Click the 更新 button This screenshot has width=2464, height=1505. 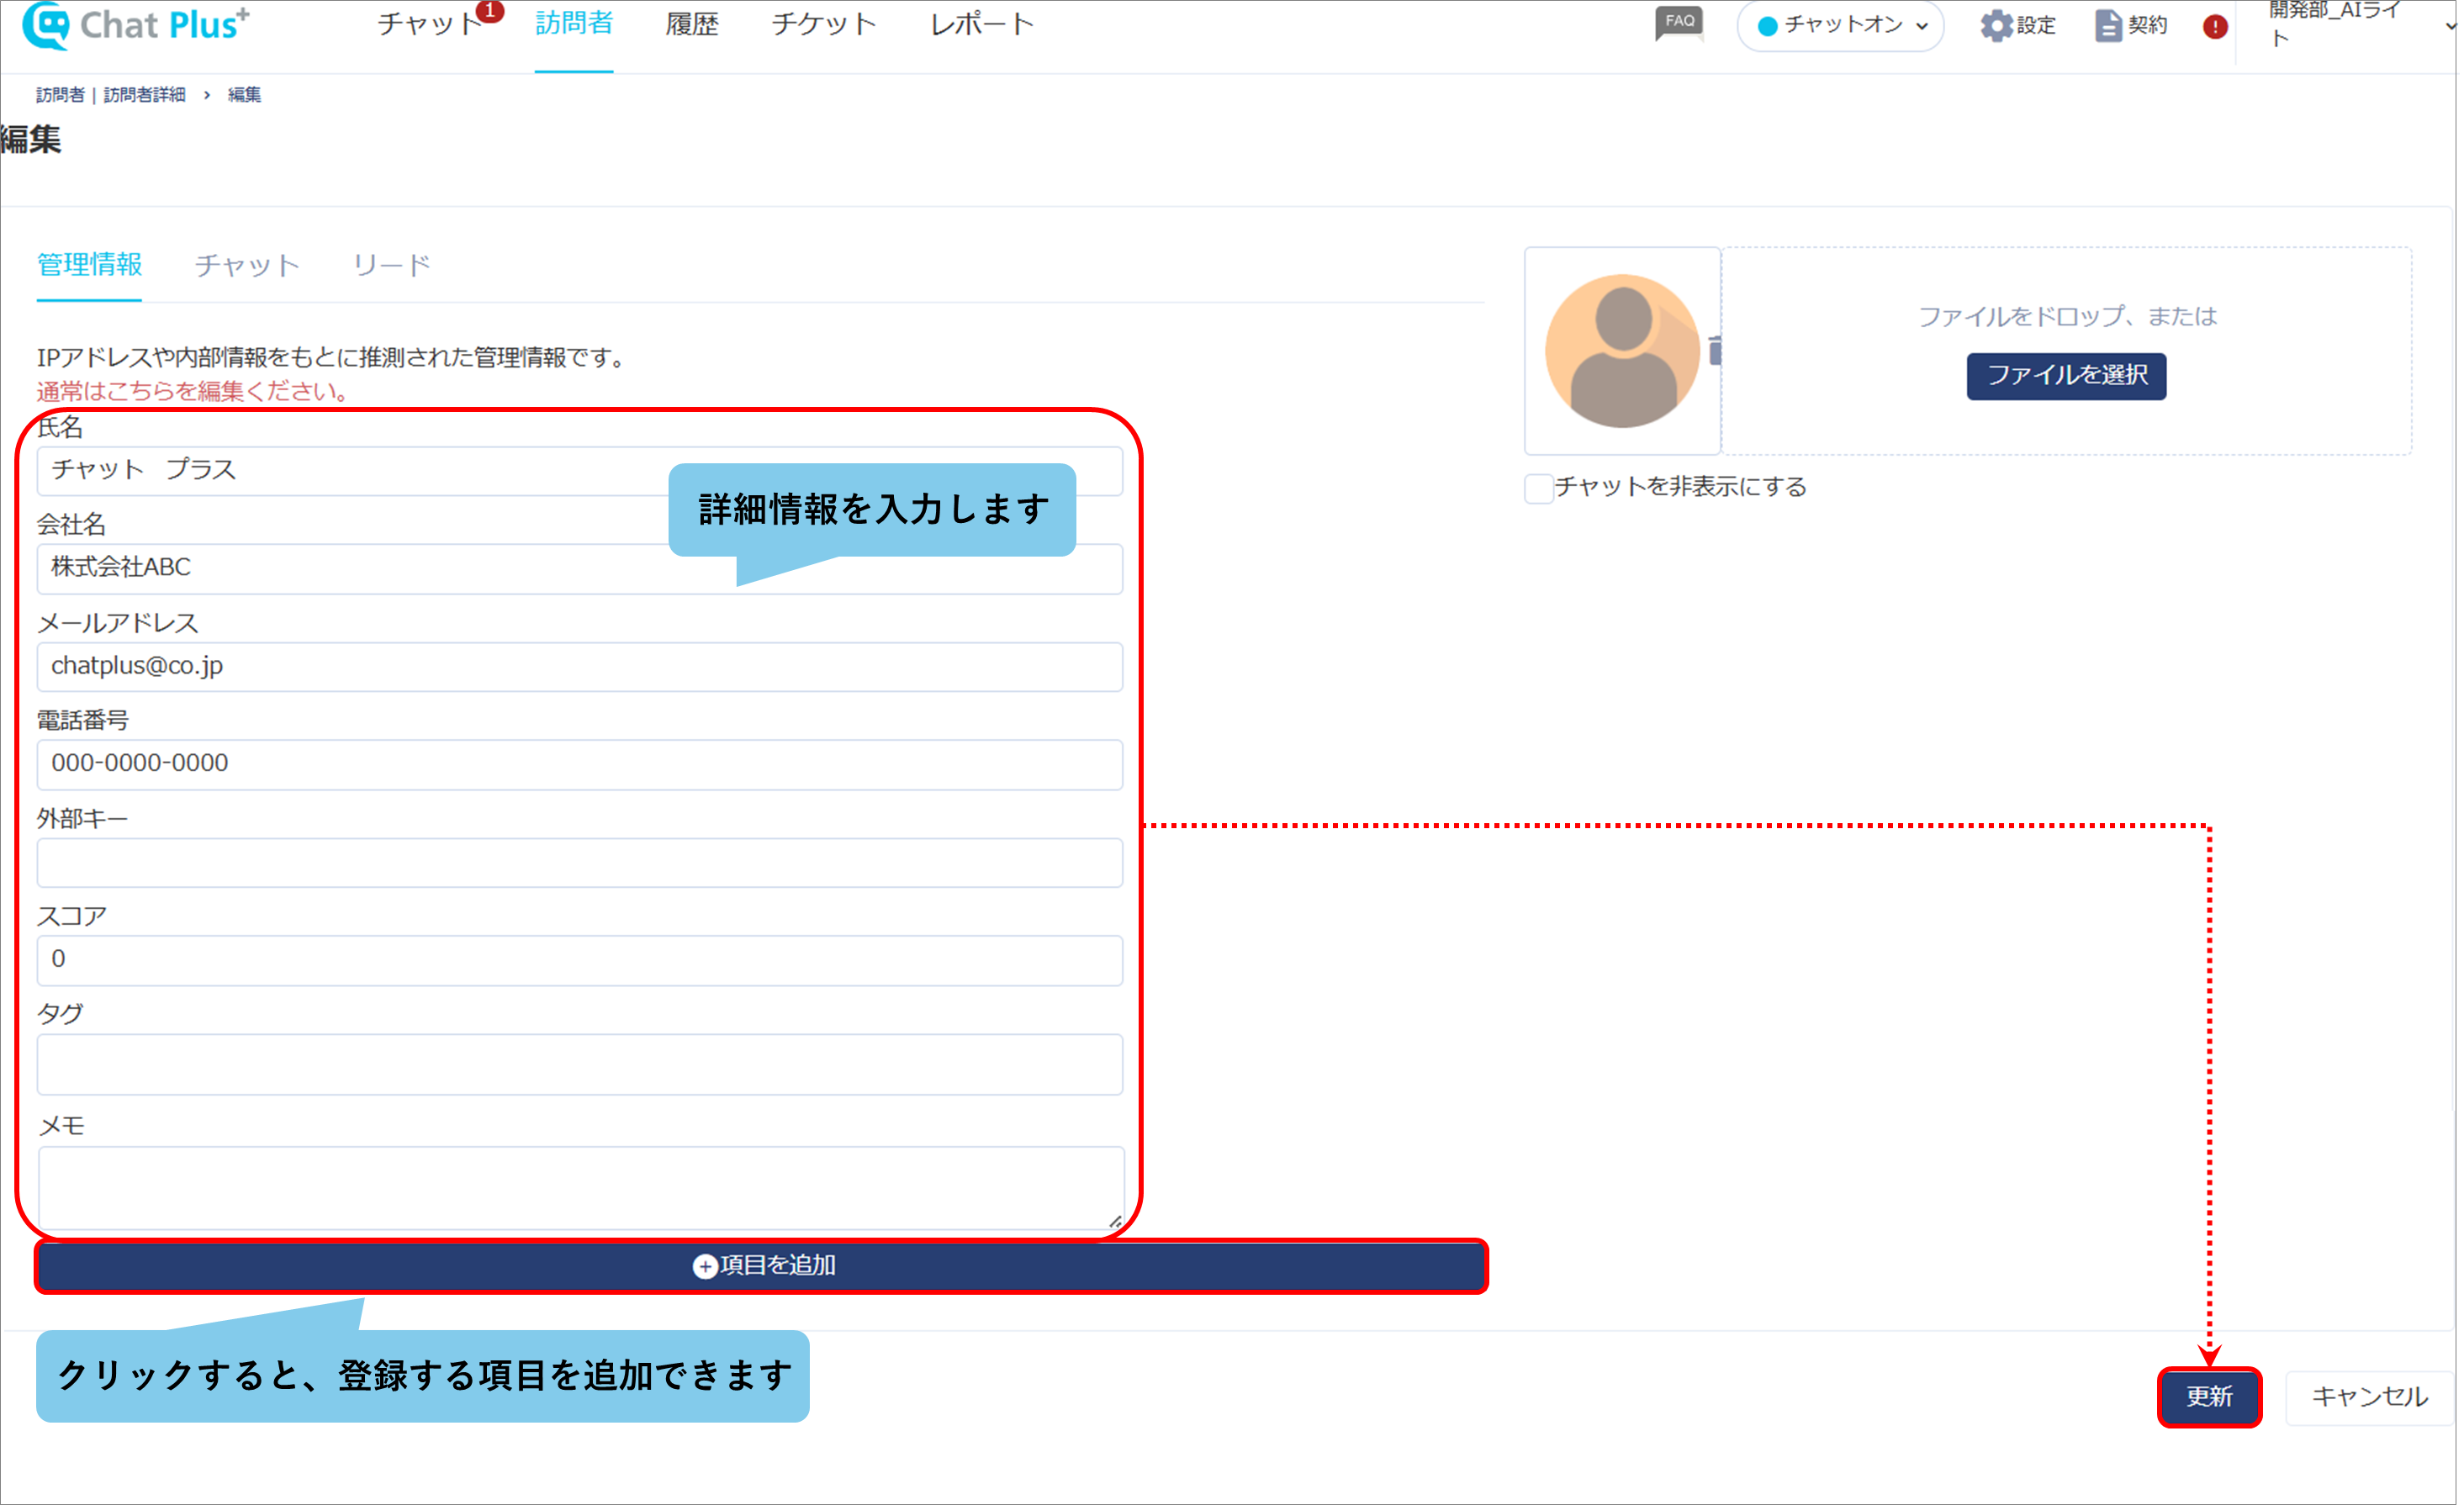pyautogui.click(x=2209, y=1397)
